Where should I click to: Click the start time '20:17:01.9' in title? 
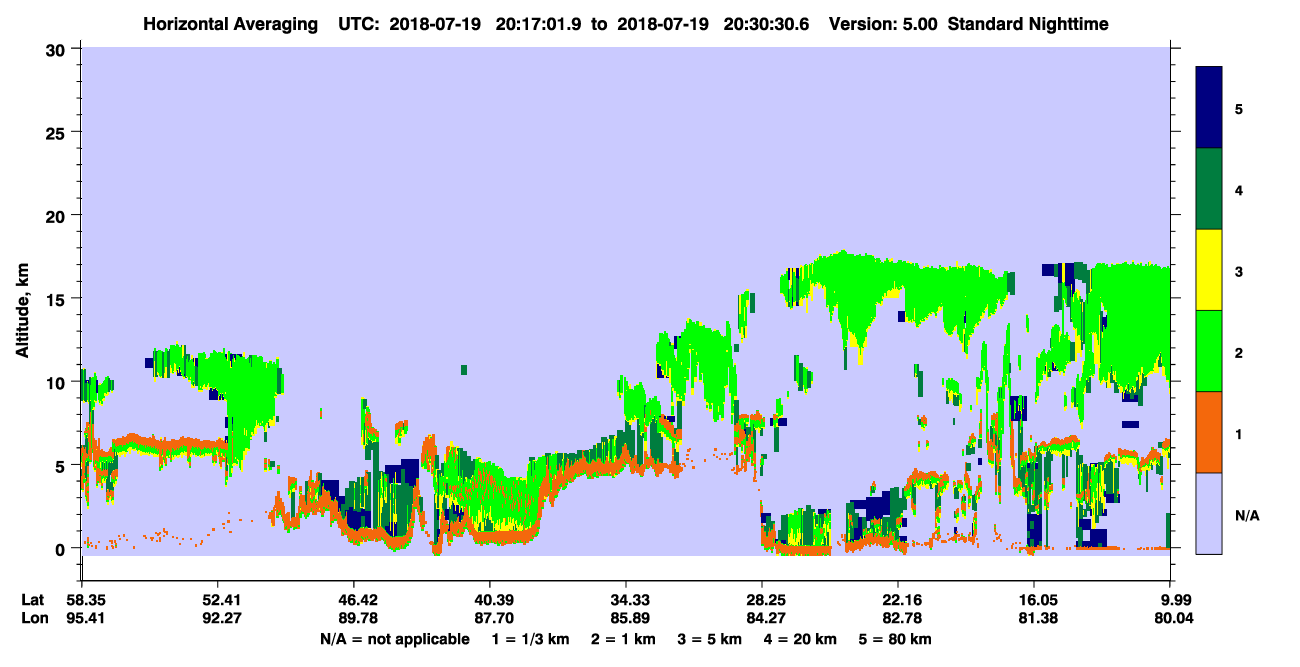coord(540,24)
